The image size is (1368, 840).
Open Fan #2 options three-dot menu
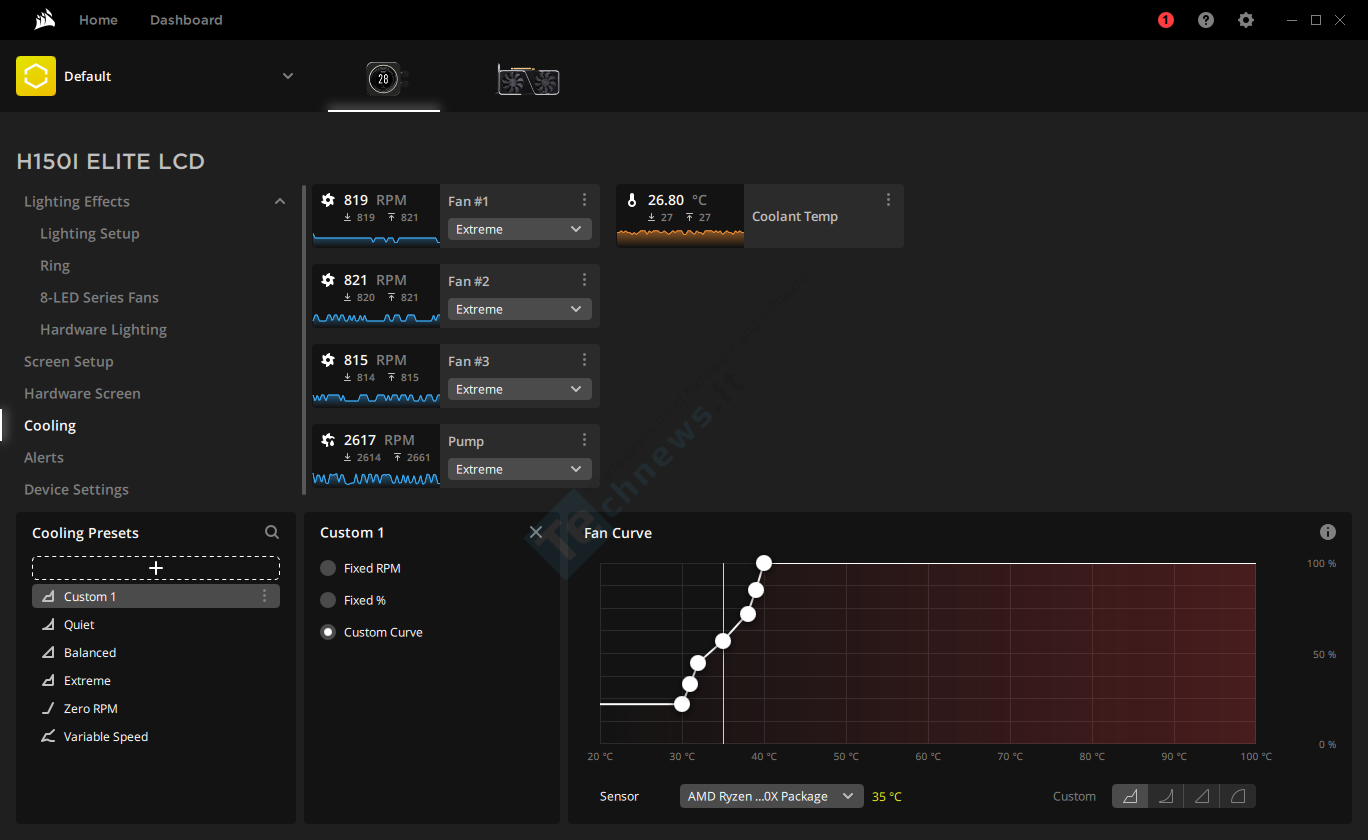(585, 280)
